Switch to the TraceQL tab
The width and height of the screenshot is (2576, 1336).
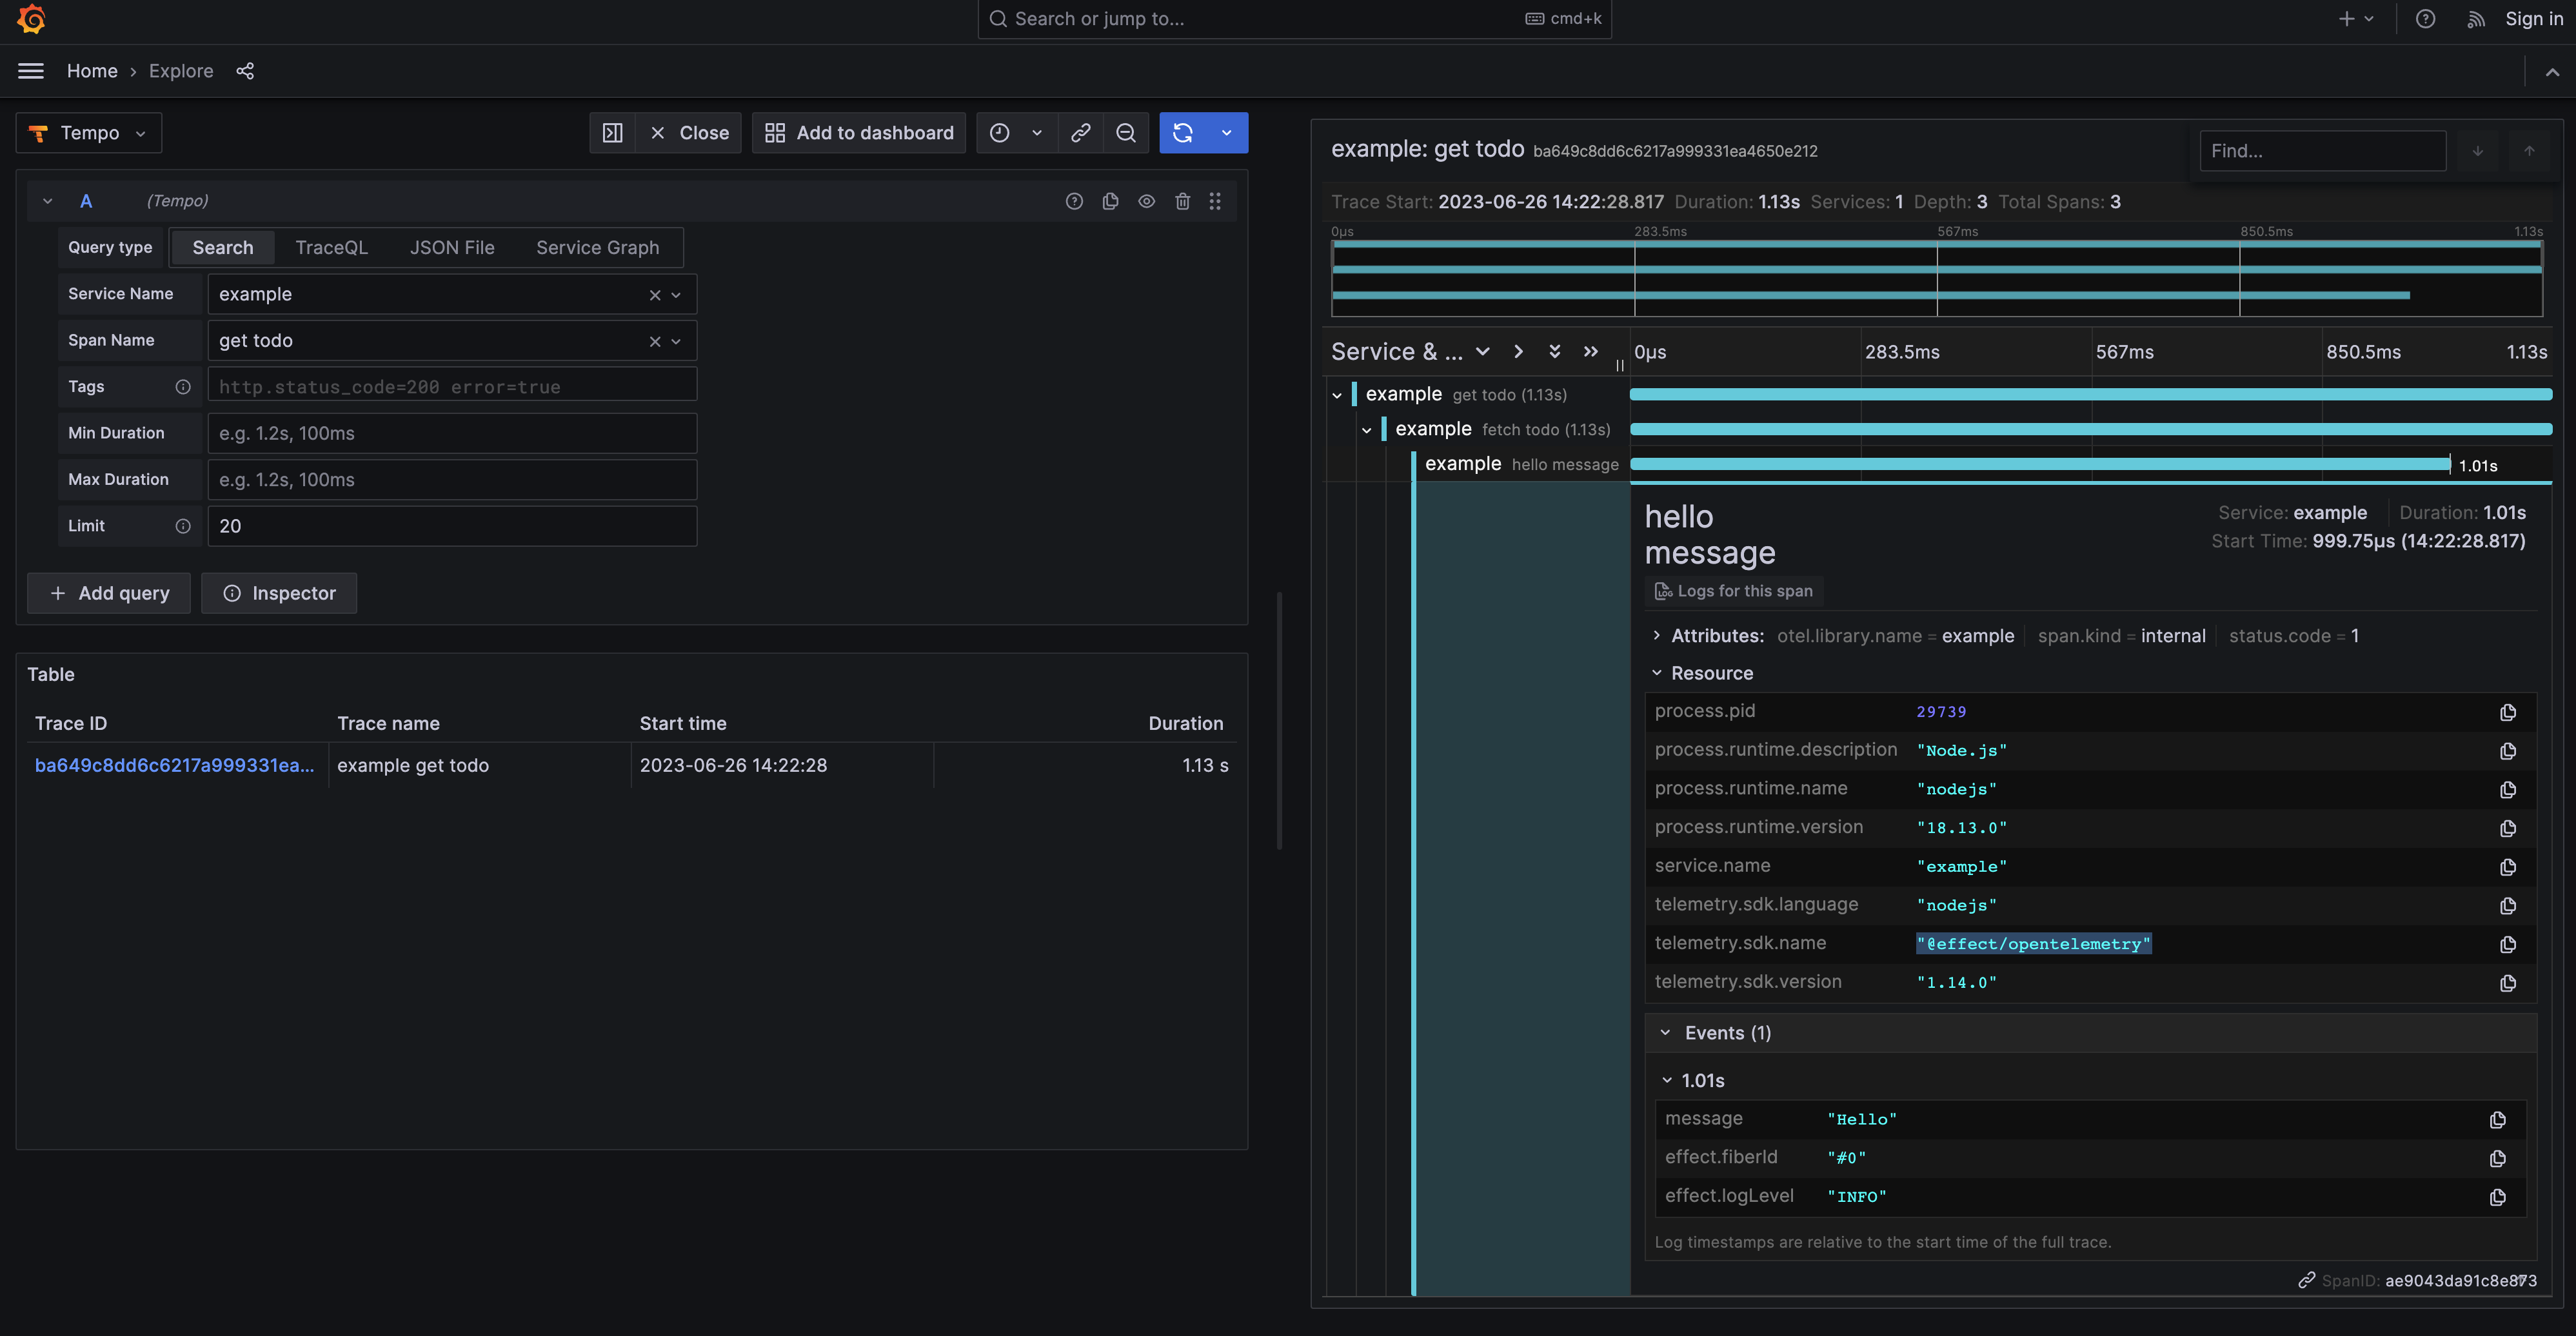[x=331, y=247]
